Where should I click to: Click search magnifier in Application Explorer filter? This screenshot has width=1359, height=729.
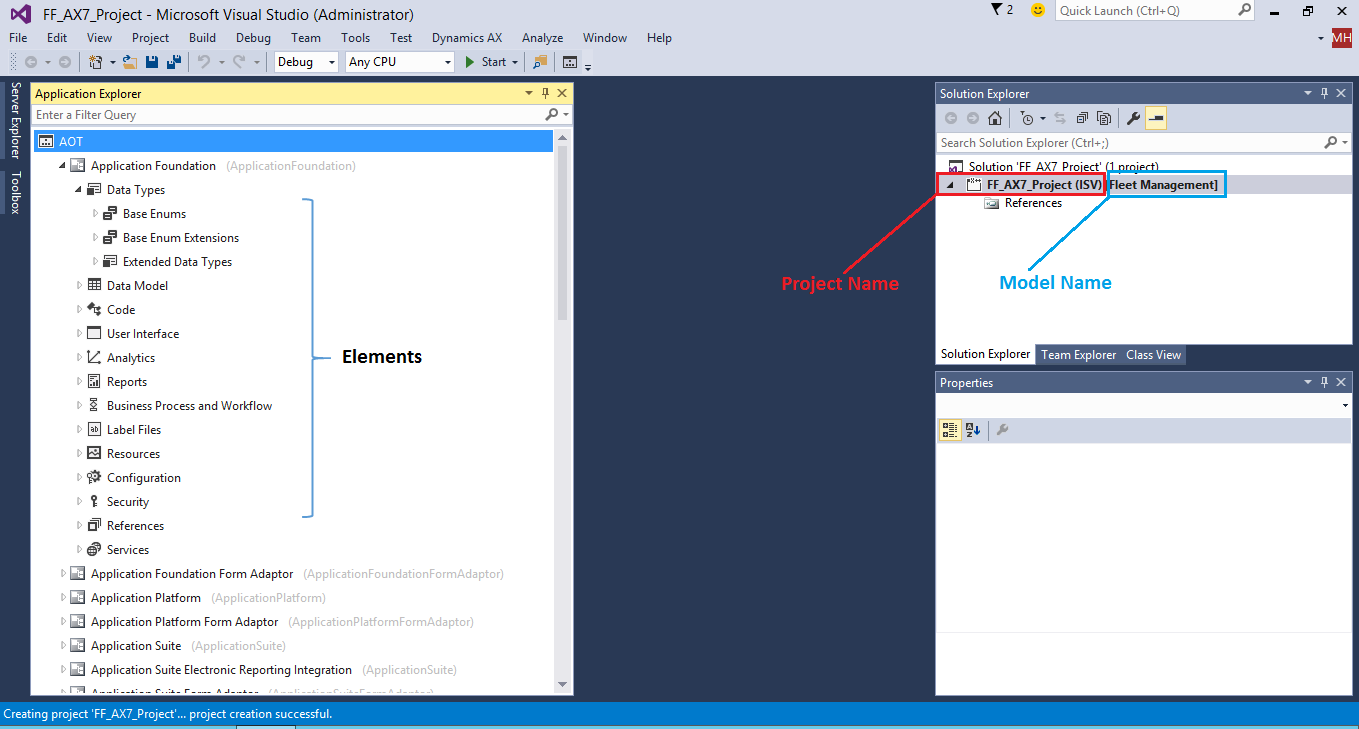552,115
